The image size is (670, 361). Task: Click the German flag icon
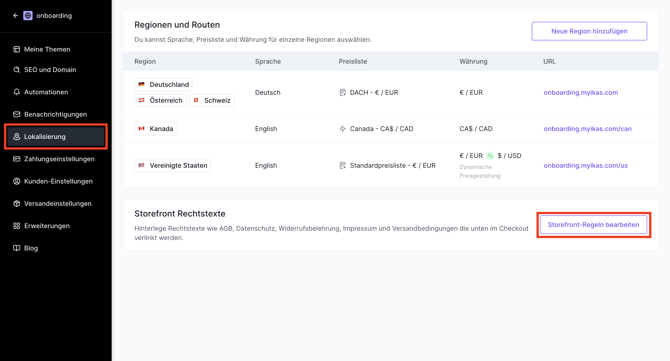coord(141,85)
